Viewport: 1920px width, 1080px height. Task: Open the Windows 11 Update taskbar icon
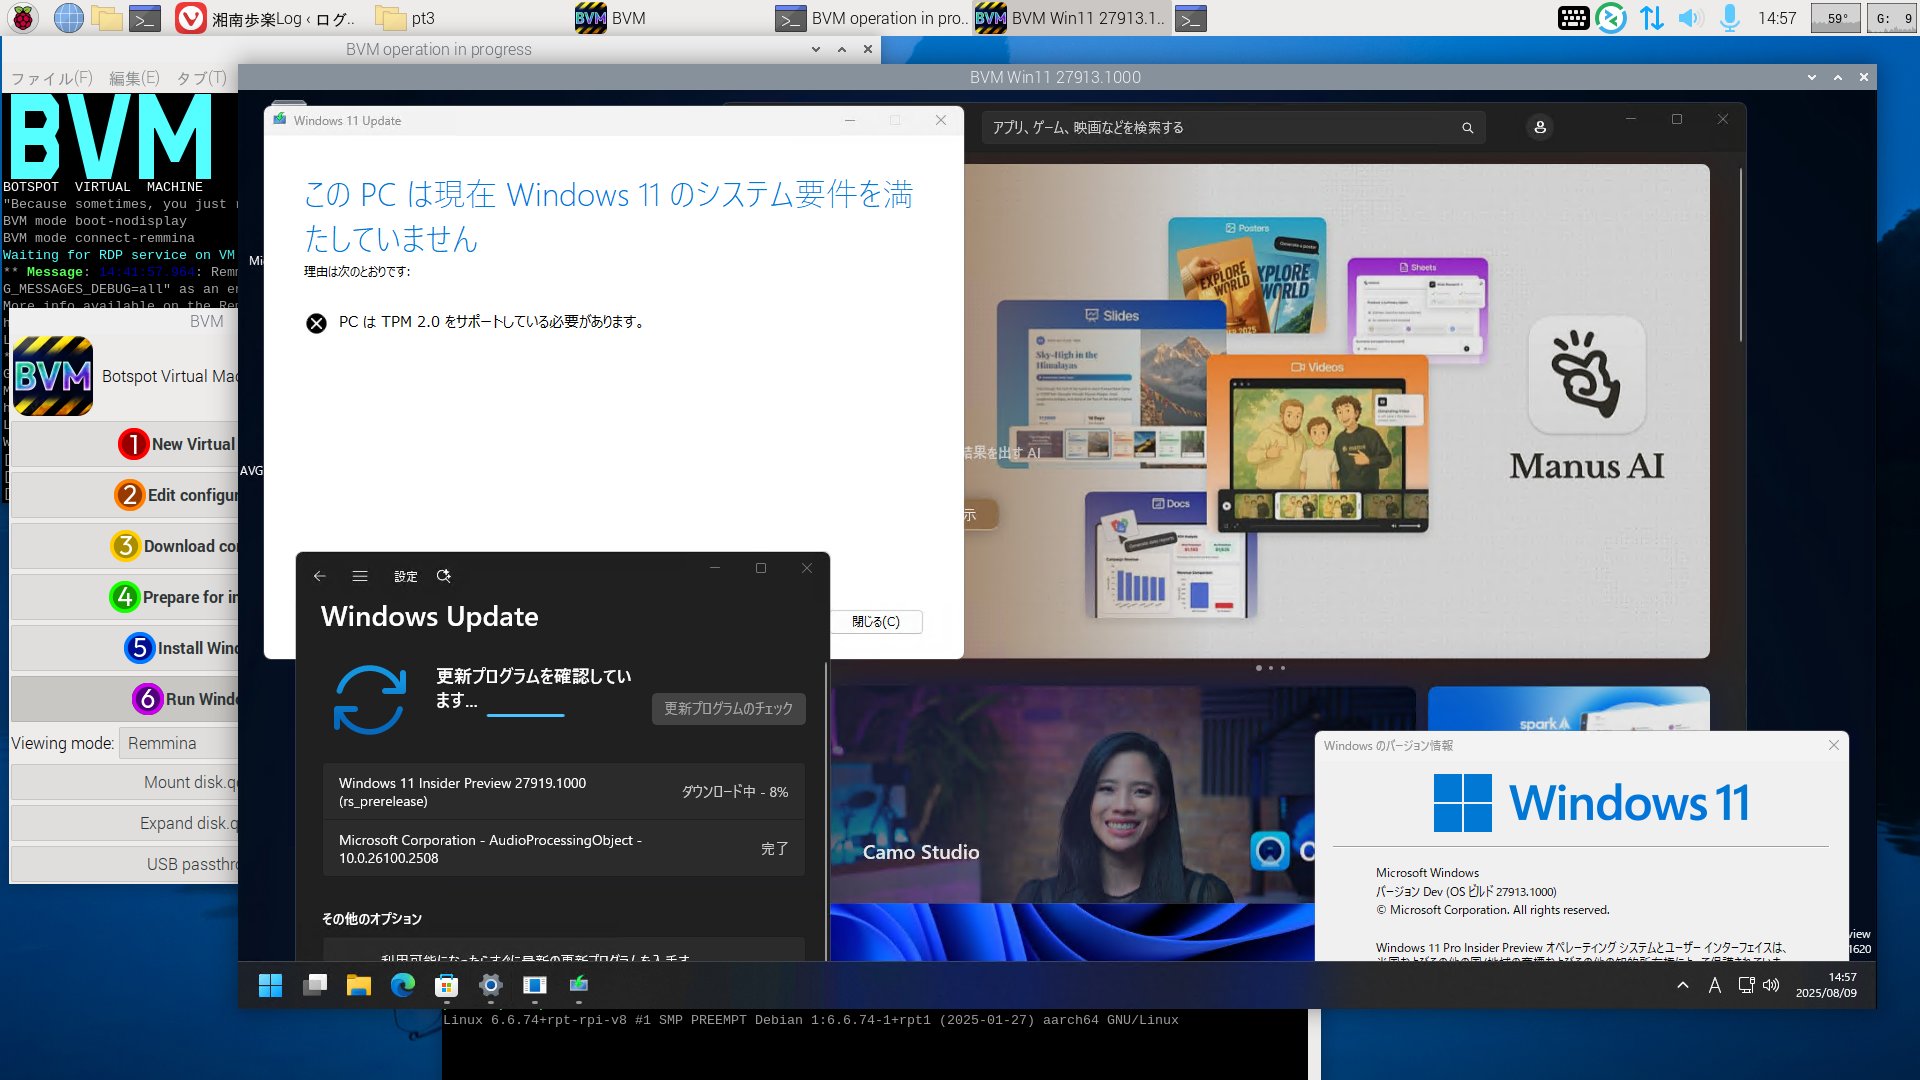579,985
